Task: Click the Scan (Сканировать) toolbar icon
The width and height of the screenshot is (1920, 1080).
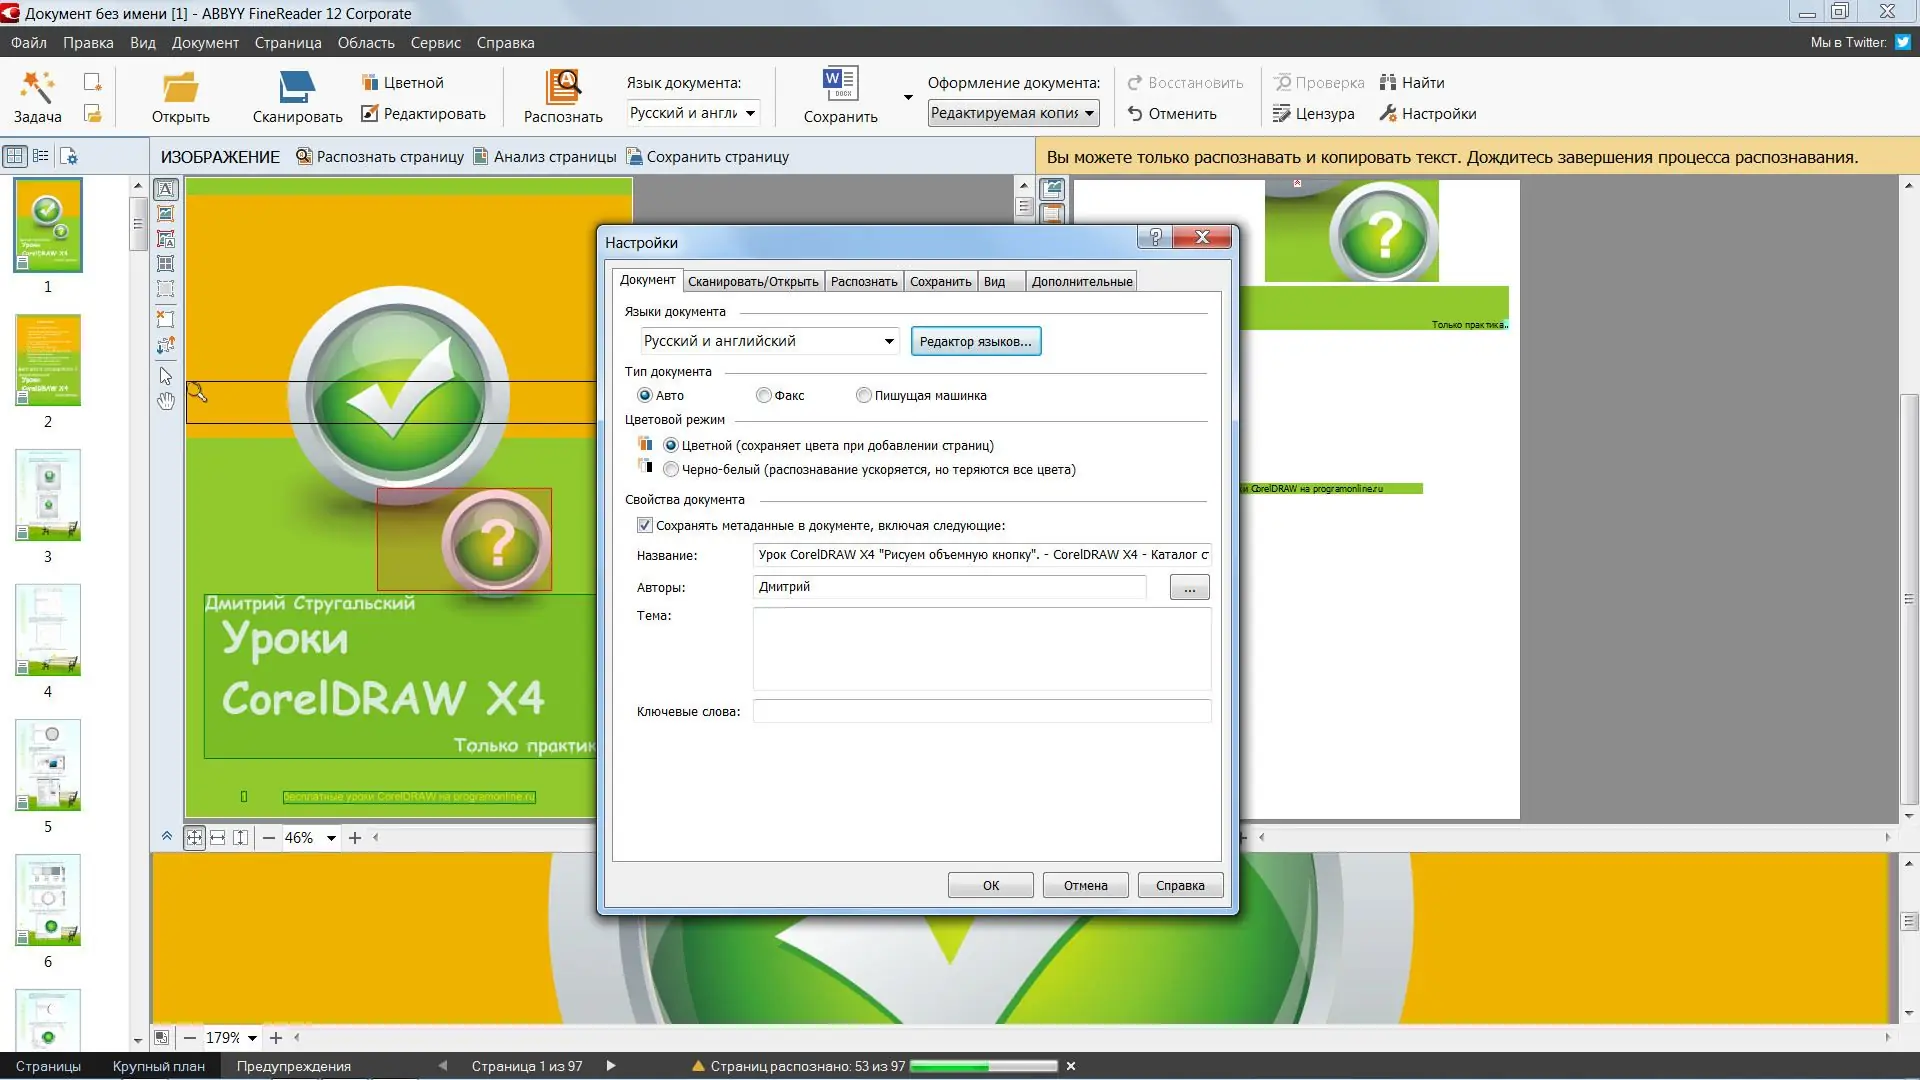Action: click(297, 87)
